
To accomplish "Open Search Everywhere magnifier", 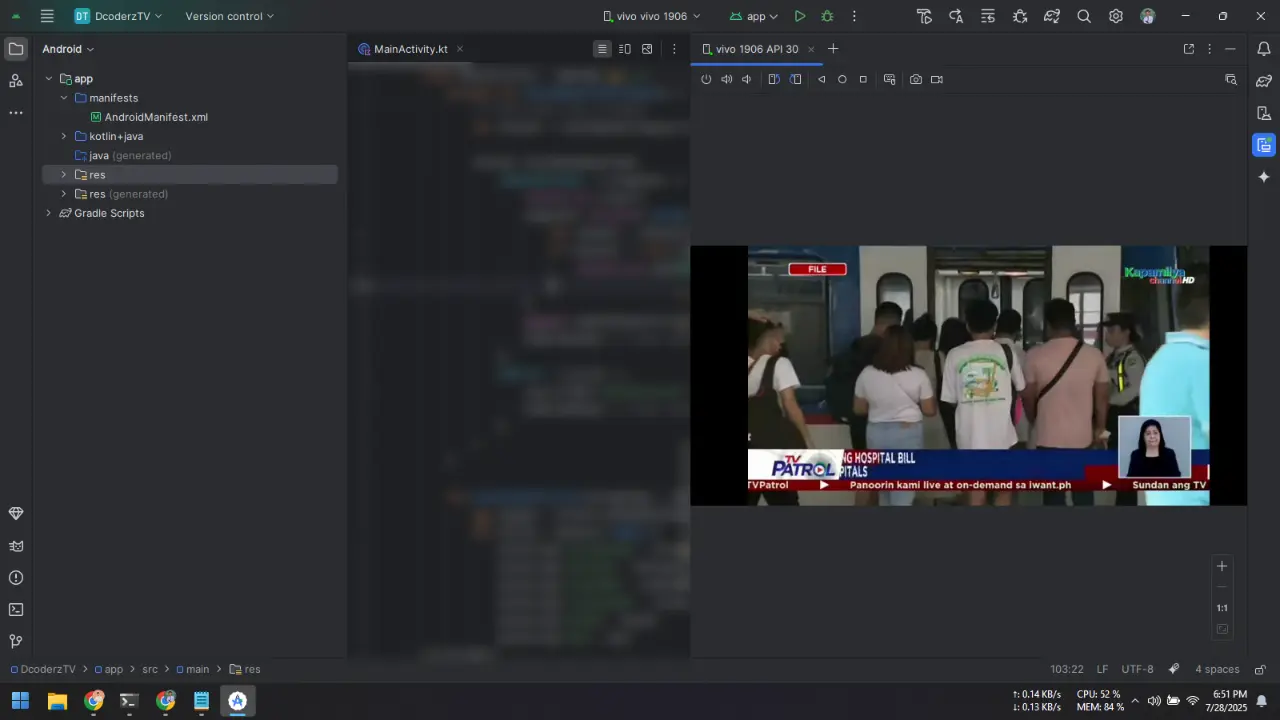I will coord(1084,16).
